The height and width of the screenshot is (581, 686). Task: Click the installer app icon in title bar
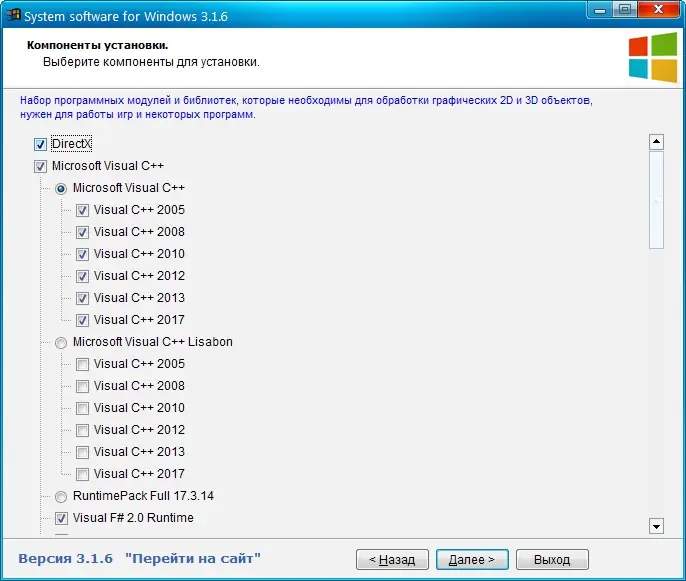(13, 15)
